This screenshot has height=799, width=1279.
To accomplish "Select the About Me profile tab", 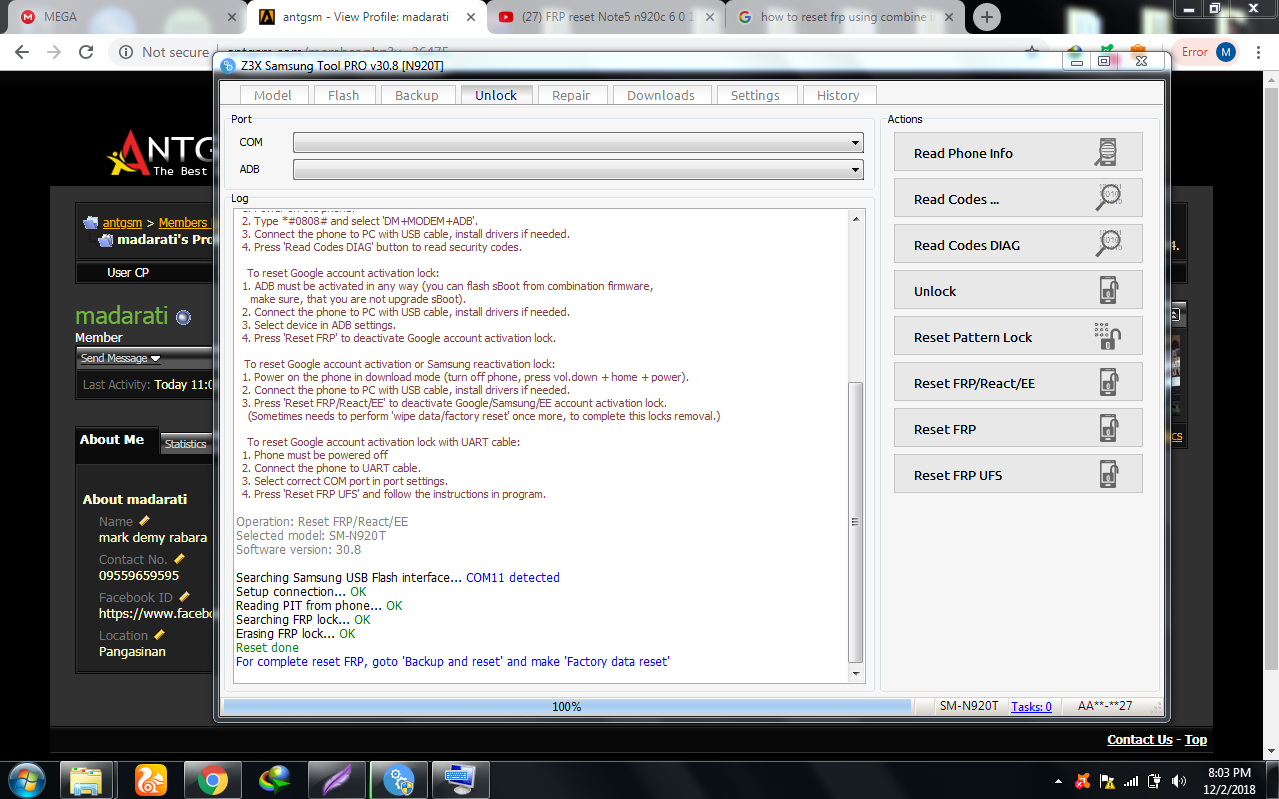I will click(x=112, y=440).
